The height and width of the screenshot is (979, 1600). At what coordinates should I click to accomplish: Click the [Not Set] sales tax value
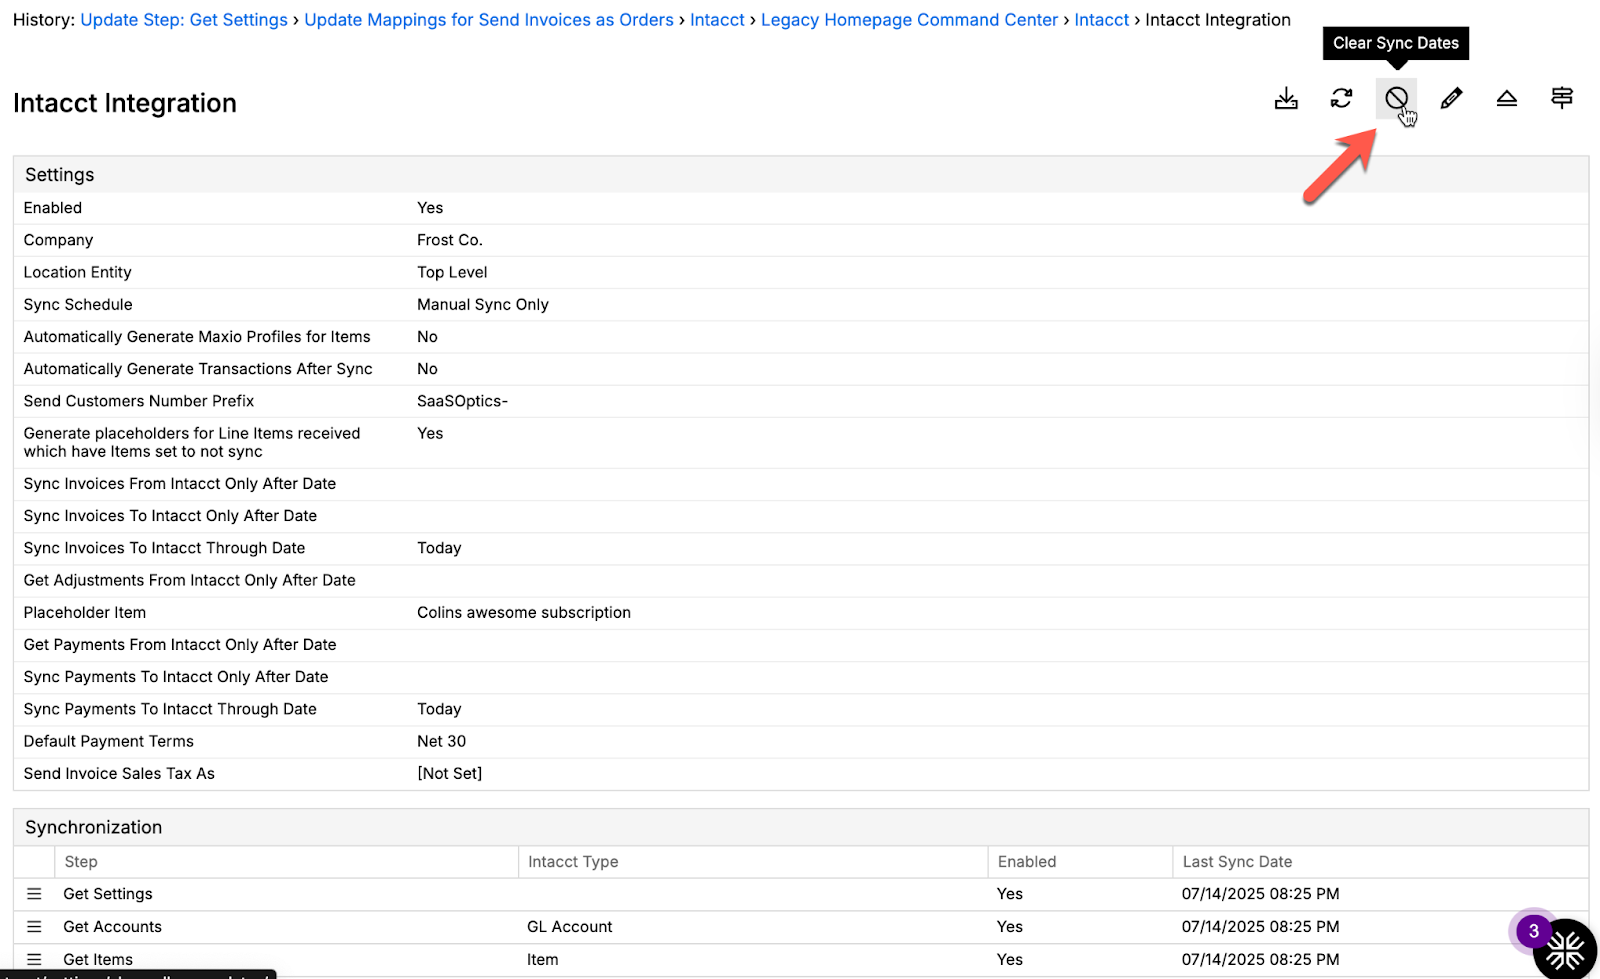[x=450, y=774]
